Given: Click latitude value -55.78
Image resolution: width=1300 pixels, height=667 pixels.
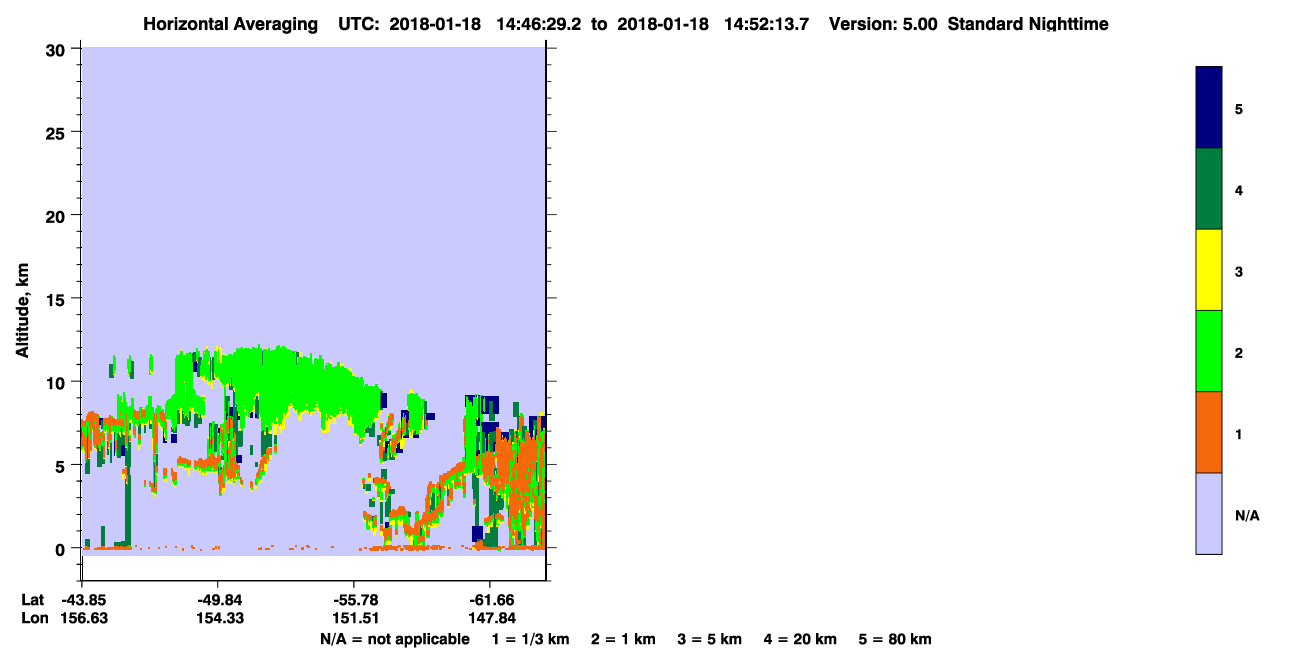Looking at the screenshot, I should 354,599.
